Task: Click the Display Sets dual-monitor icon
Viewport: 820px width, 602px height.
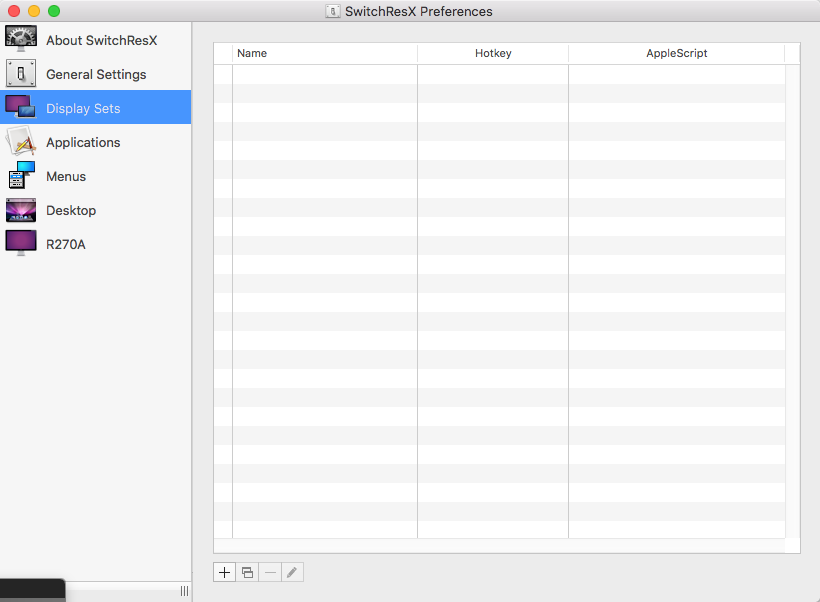Action: pyautogui.click(x=21, y=107)
